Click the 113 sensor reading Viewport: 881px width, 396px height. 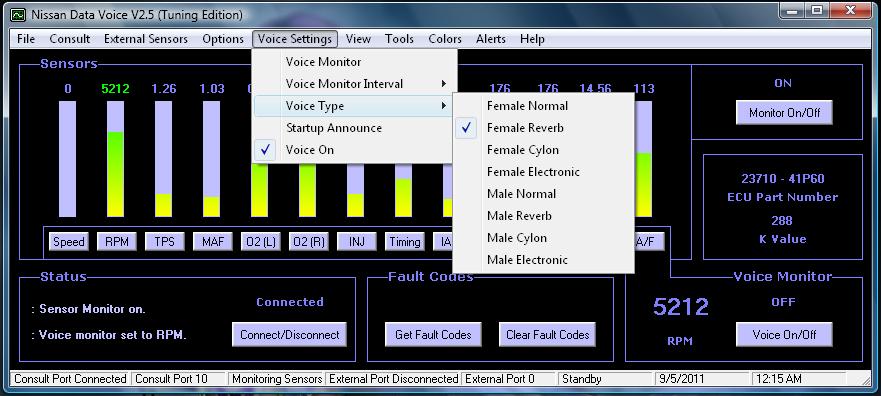(643, 89)
